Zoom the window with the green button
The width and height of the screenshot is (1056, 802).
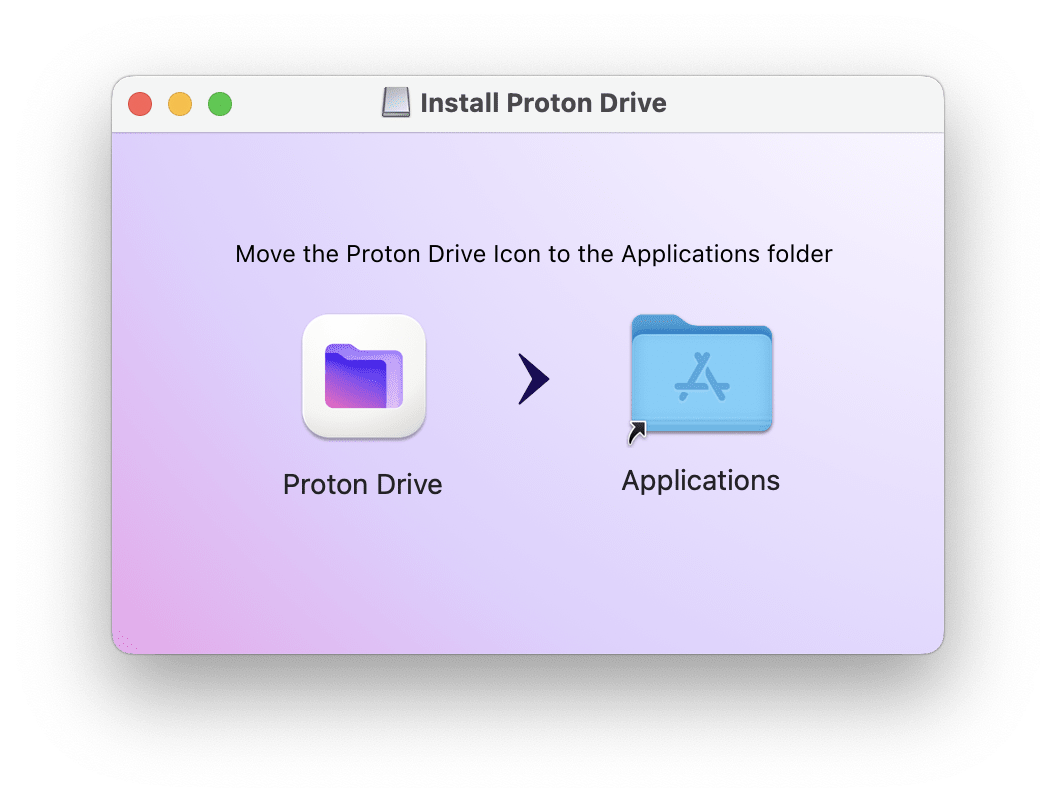(220, 104)
